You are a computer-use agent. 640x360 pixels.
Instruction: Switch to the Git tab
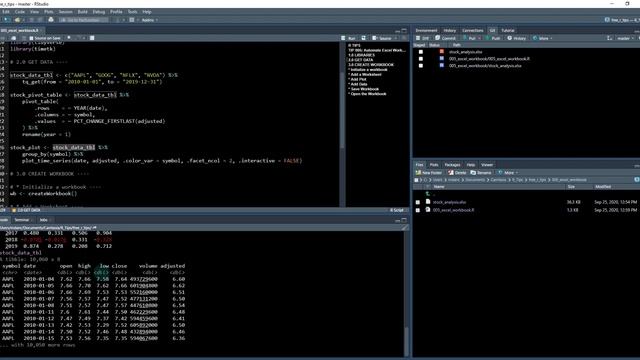point(492,31)
